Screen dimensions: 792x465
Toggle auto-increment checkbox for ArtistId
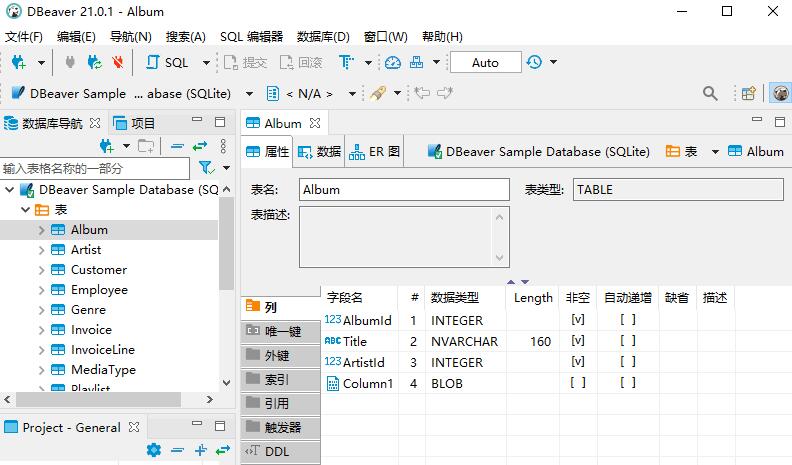tap(628, 361)
